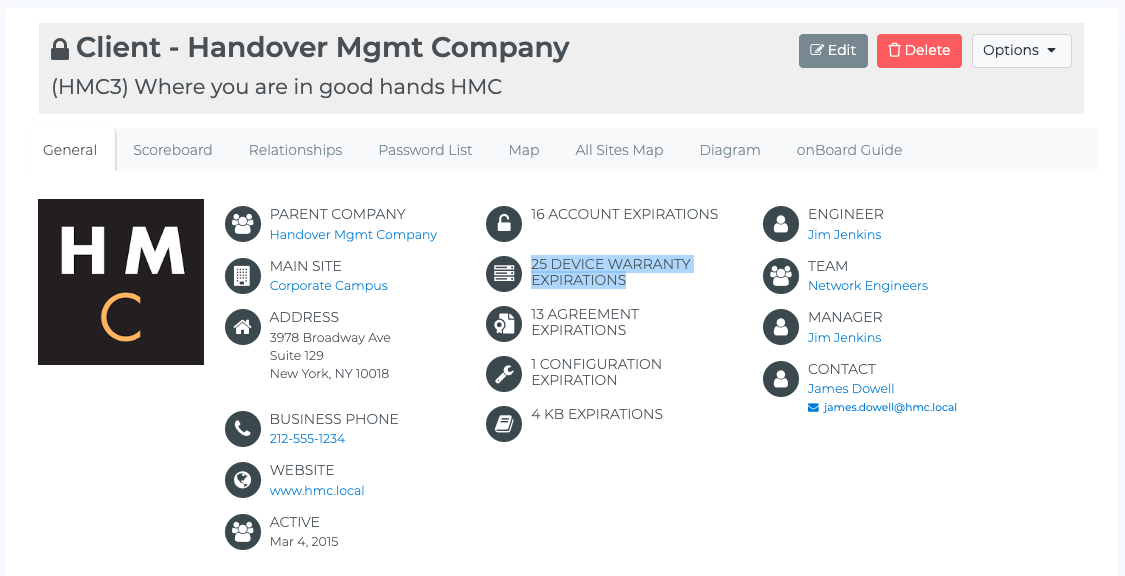
Task: Open the Corporate Campus site link
Action: point(329,286)
